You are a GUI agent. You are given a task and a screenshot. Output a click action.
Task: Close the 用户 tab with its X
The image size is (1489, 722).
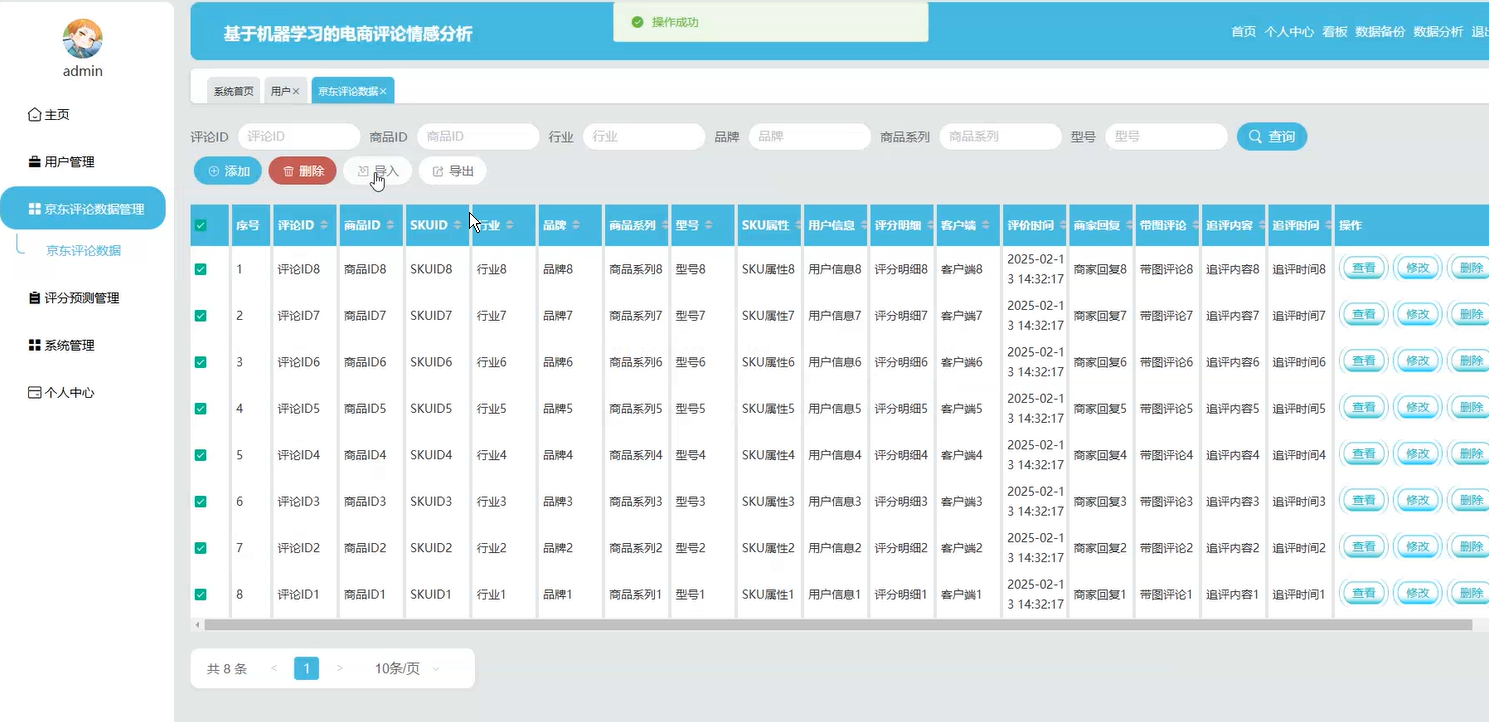click(x=295, y=91)
